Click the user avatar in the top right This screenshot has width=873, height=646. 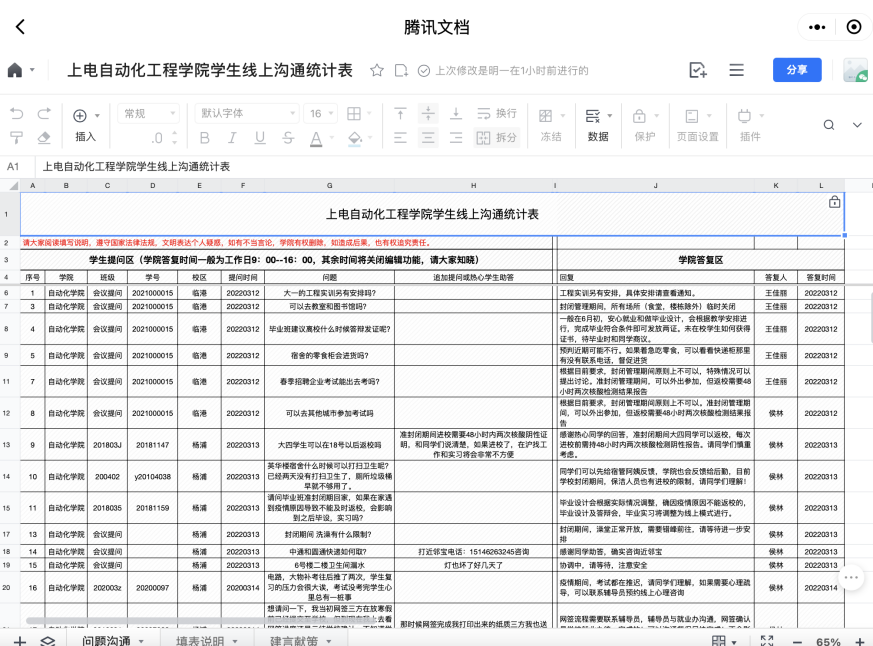tap(855, 70)
